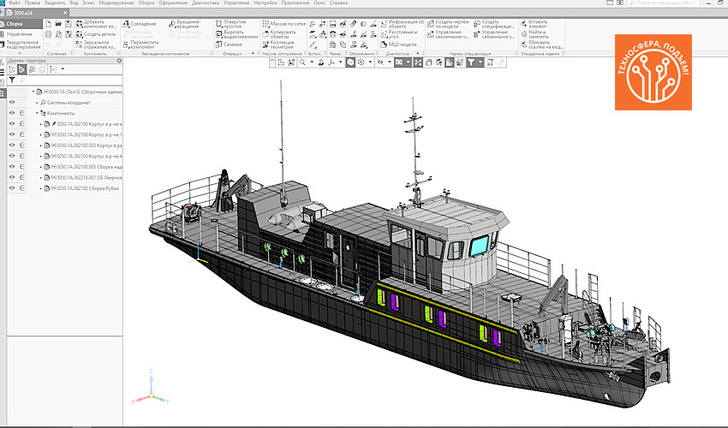Viewport: 728px width, 428px height.
Task: Expand the Системы координат tree node
Action: [37, 102]
